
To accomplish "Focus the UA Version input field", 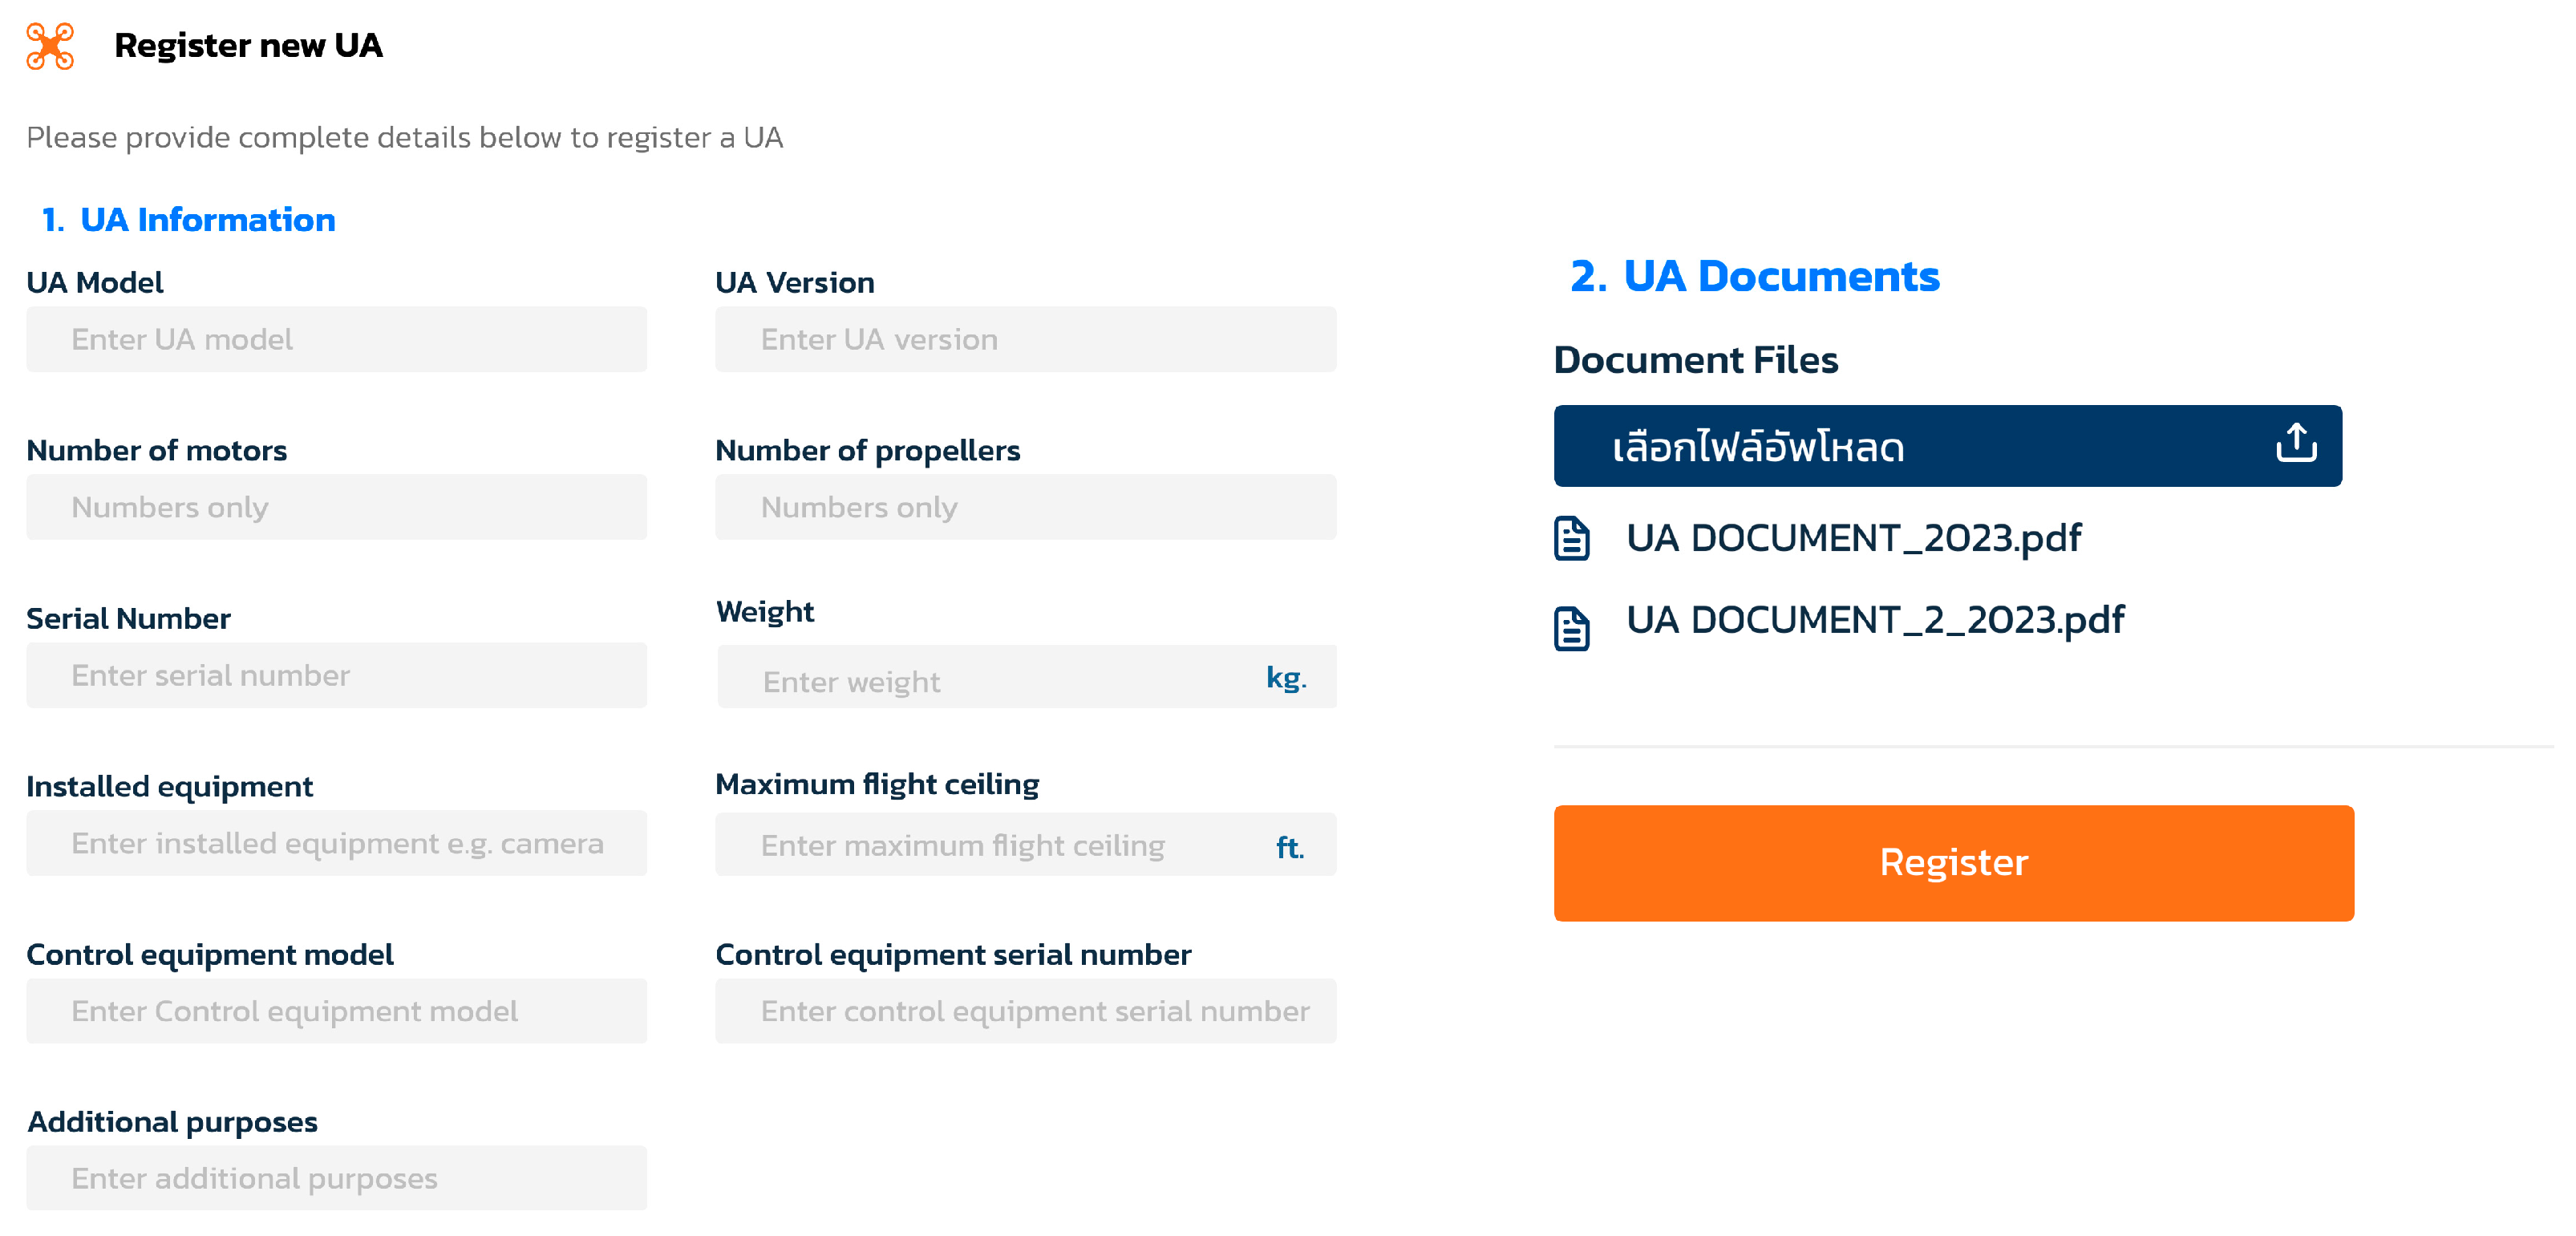I will pyautogui.click(x=1024, y=339).
